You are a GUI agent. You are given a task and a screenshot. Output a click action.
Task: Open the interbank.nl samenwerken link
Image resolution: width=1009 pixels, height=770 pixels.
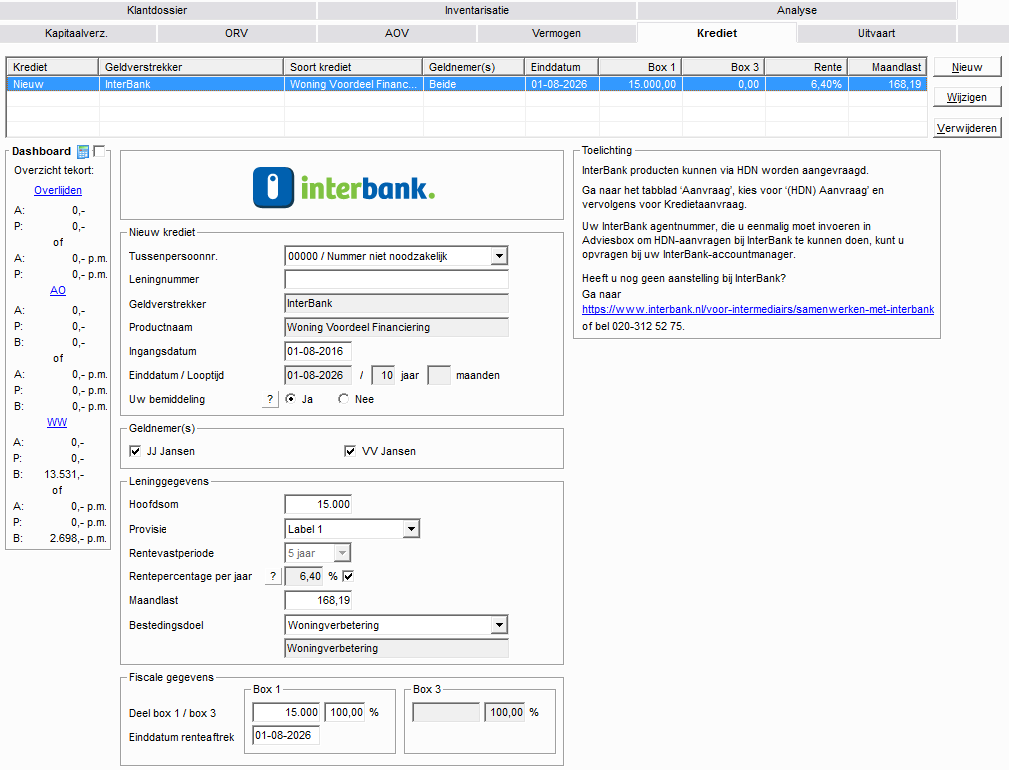click(758, 309)
